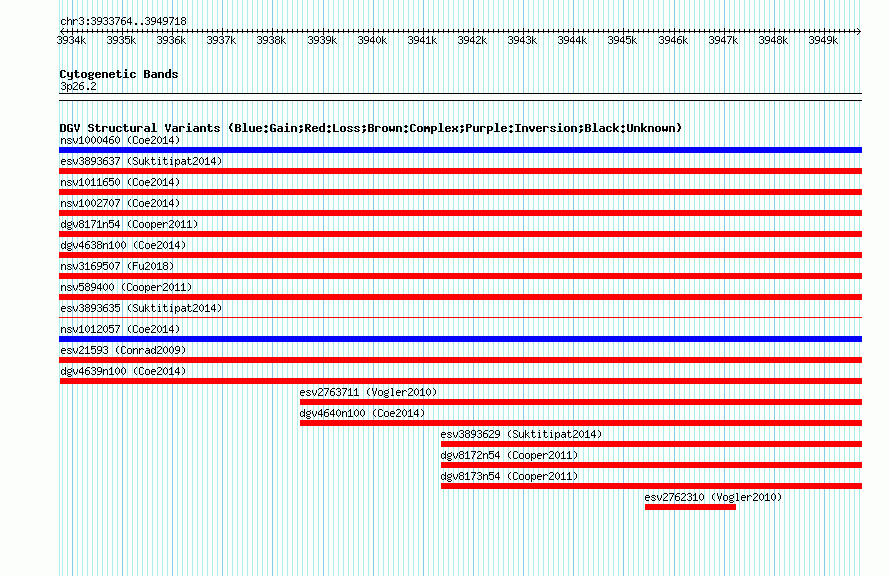Click the Cytogenetic Bands track title
The height and width of the screenshot is (576, 890).
pos(119,74)
